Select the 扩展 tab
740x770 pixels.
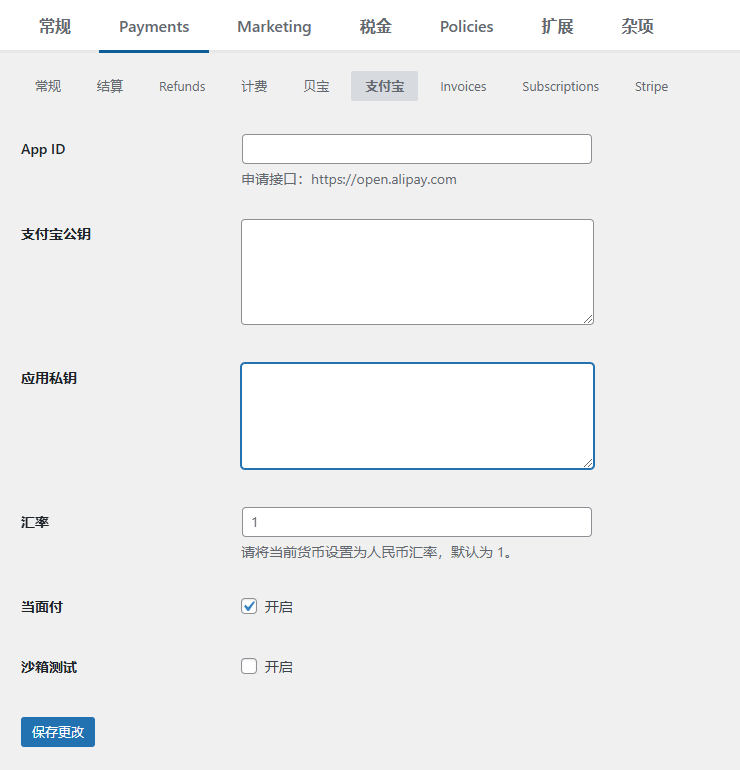[x=557, y=27]
